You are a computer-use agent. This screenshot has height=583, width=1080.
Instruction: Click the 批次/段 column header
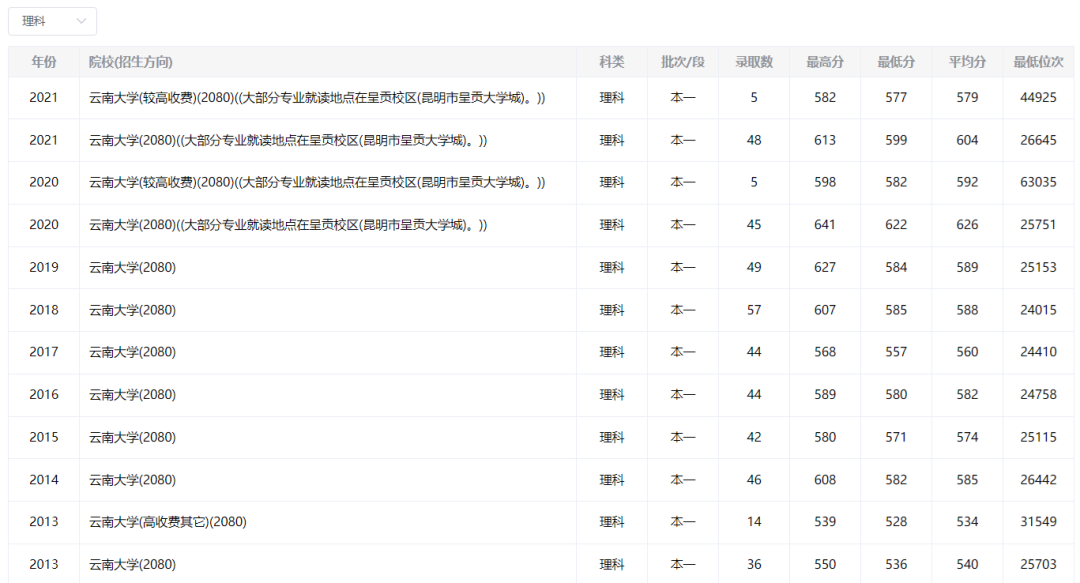click(x=682, y=62)
